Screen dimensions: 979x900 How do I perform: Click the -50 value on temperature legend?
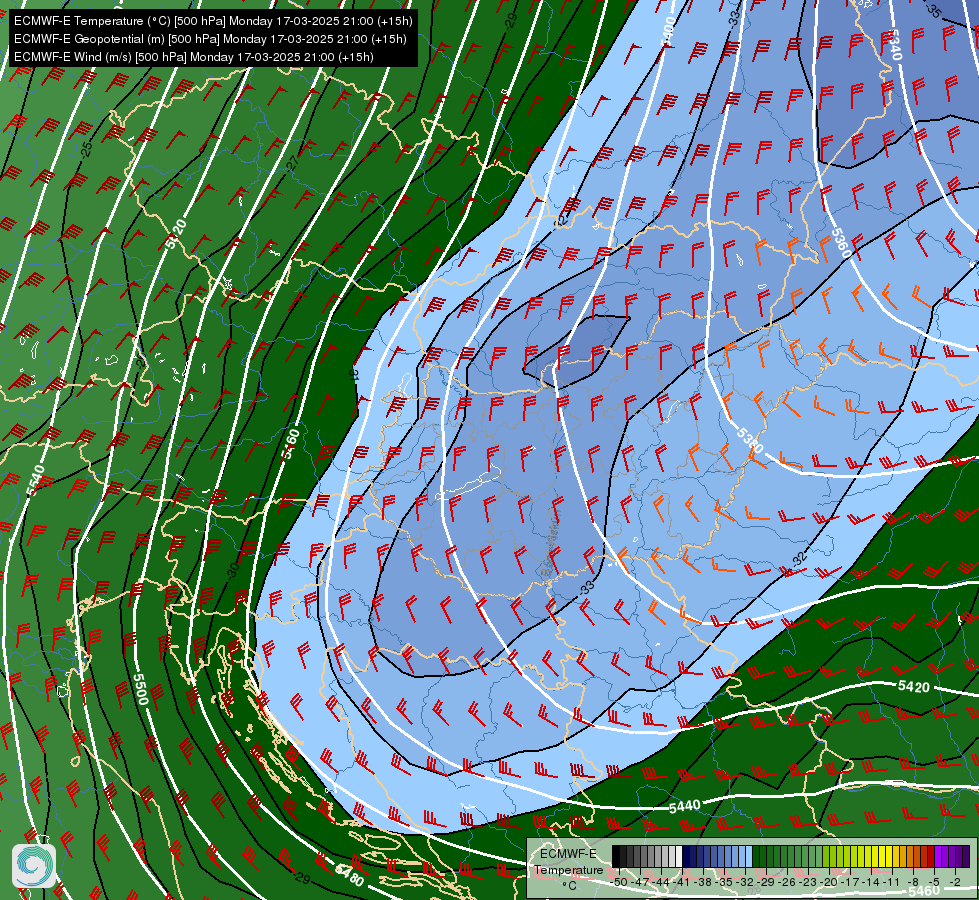620,882
